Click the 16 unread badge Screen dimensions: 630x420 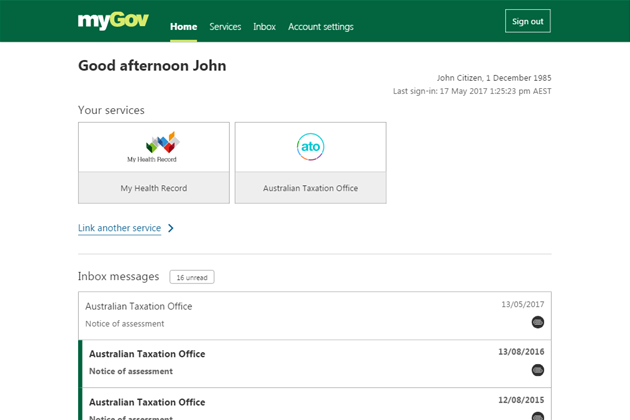click(x=191, y=277)
